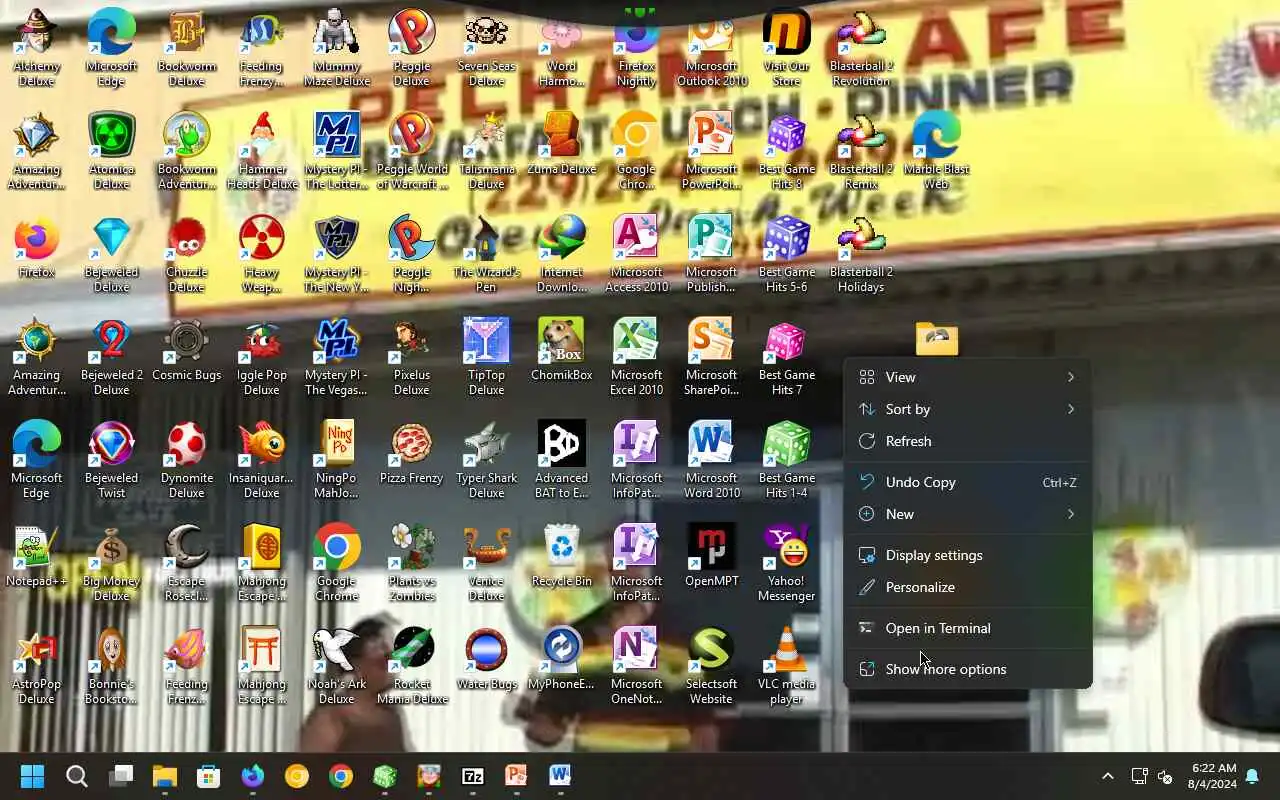Click Show more options menu entry

tap(967, 669)
